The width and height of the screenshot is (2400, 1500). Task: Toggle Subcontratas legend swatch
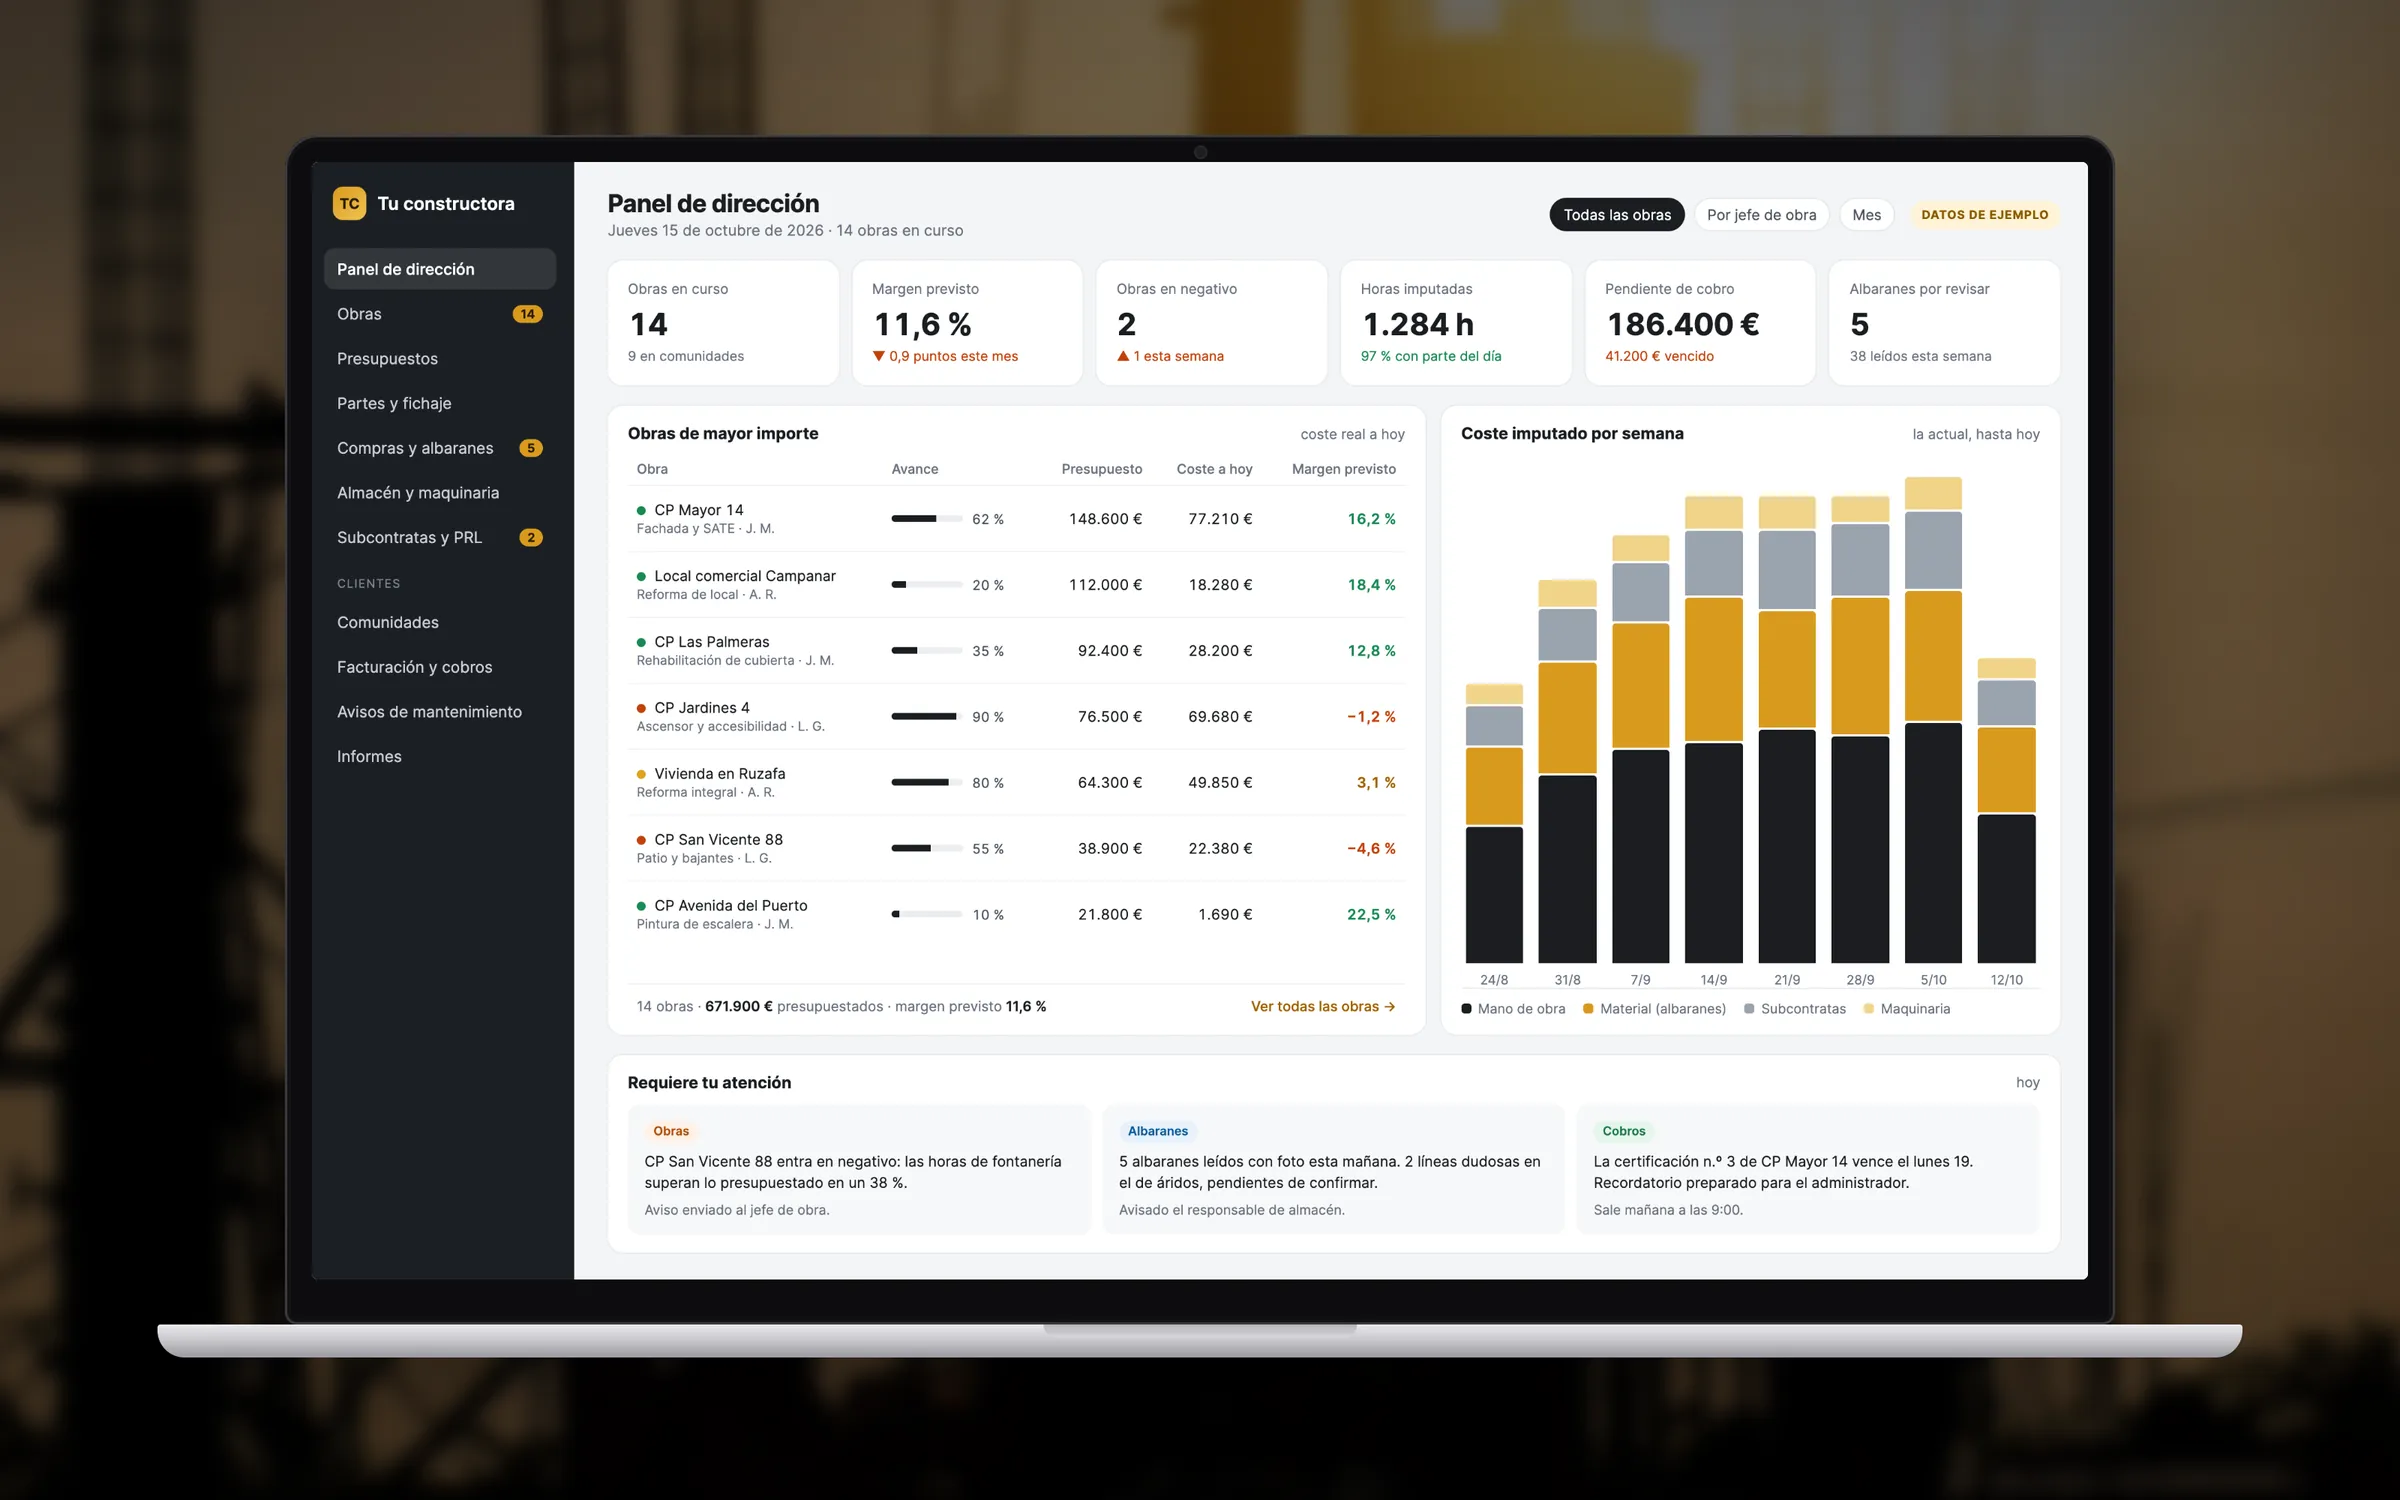point(1749,1009)
